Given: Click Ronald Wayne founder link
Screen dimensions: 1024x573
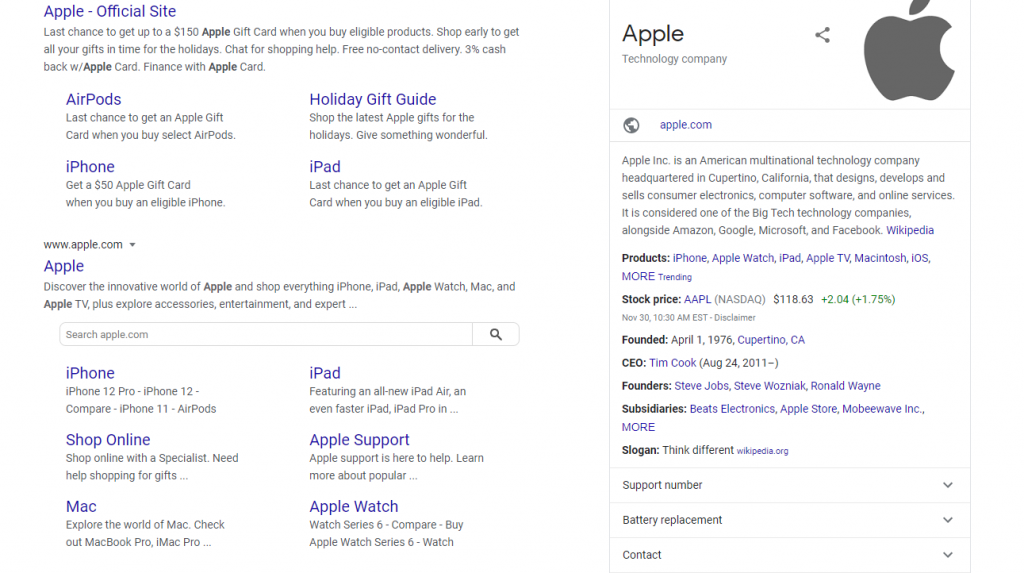Looking at the screenshot, I should pos(846,385).
